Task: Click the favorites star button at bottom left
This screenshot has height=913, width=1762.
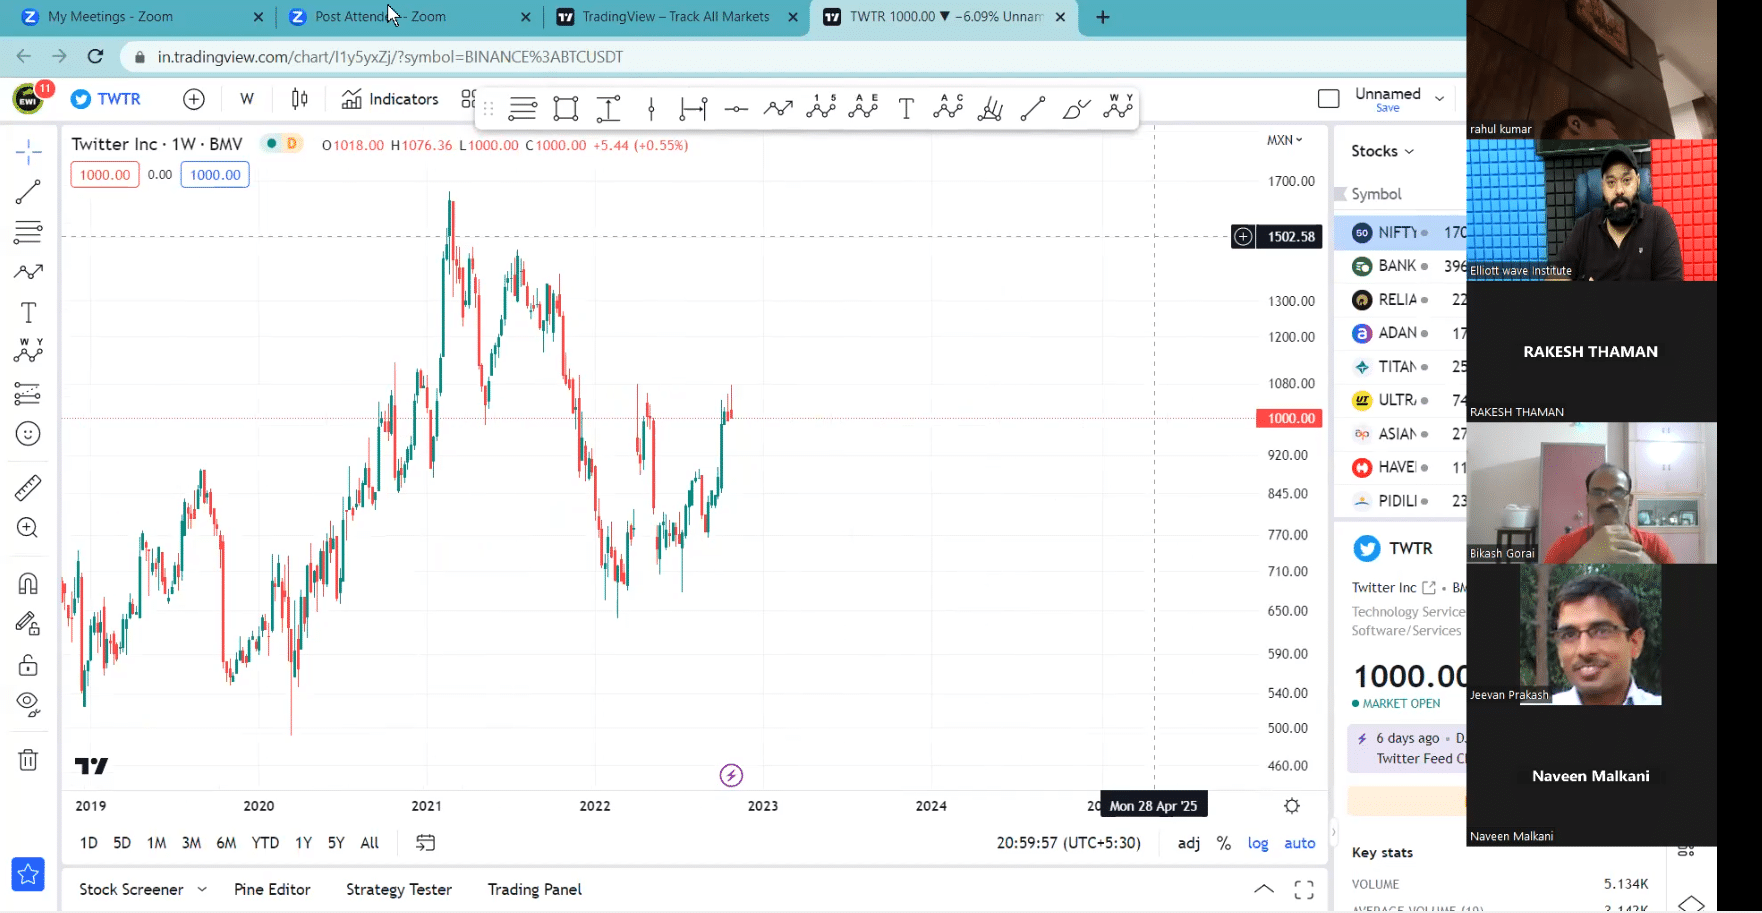Action: (x=28, y=875)
